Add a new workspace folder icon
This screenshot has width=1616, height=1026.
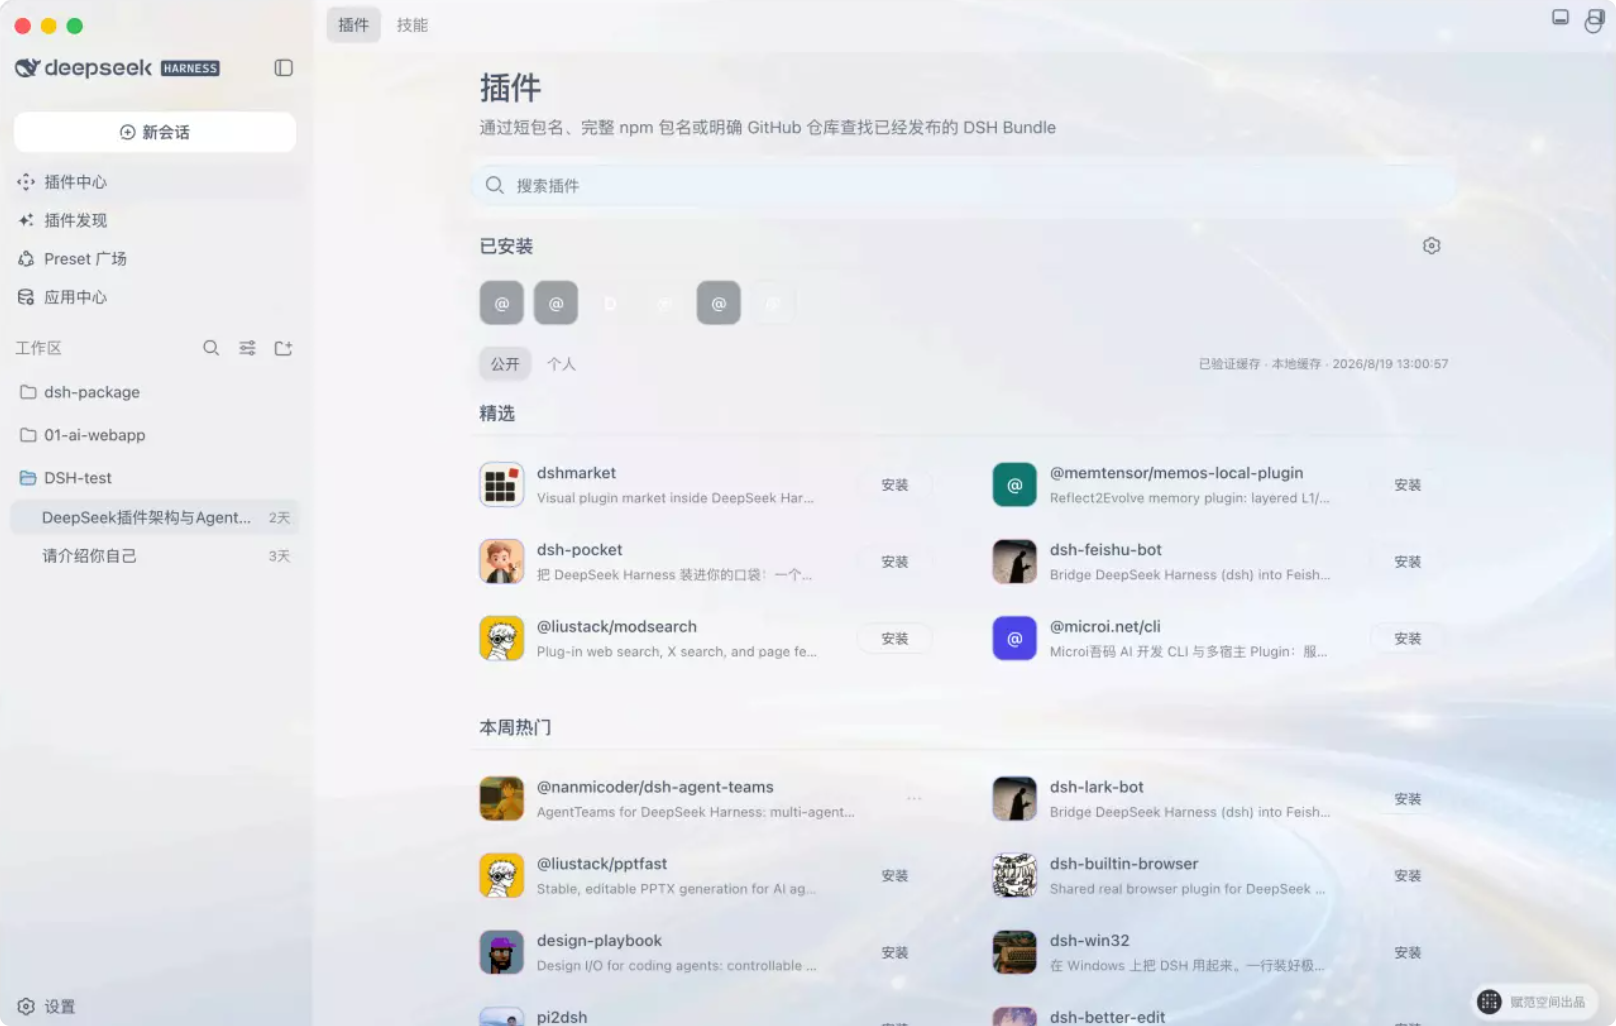pos(283,348)
